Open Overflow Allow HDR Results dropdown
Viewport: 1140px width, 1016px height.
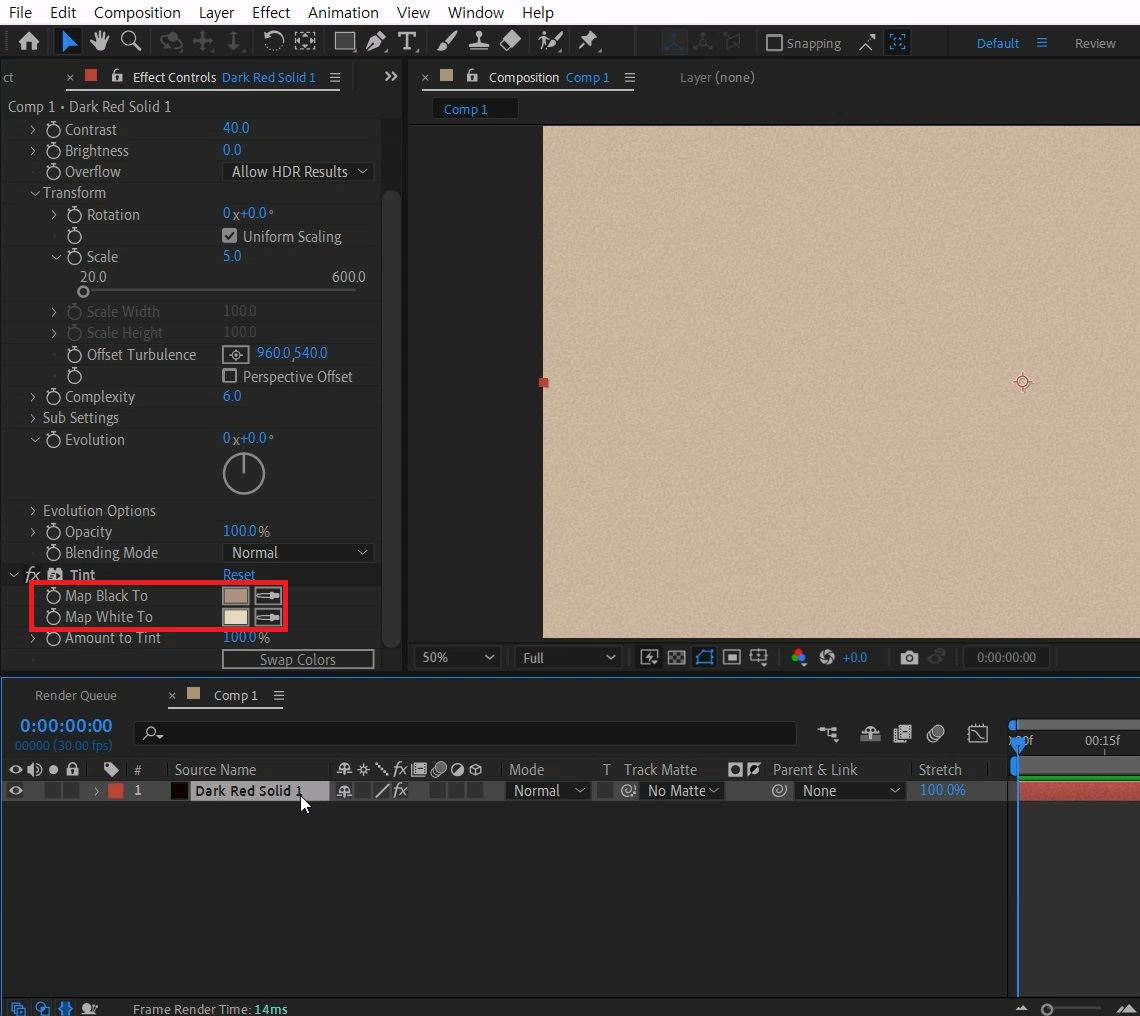point(298,172)
